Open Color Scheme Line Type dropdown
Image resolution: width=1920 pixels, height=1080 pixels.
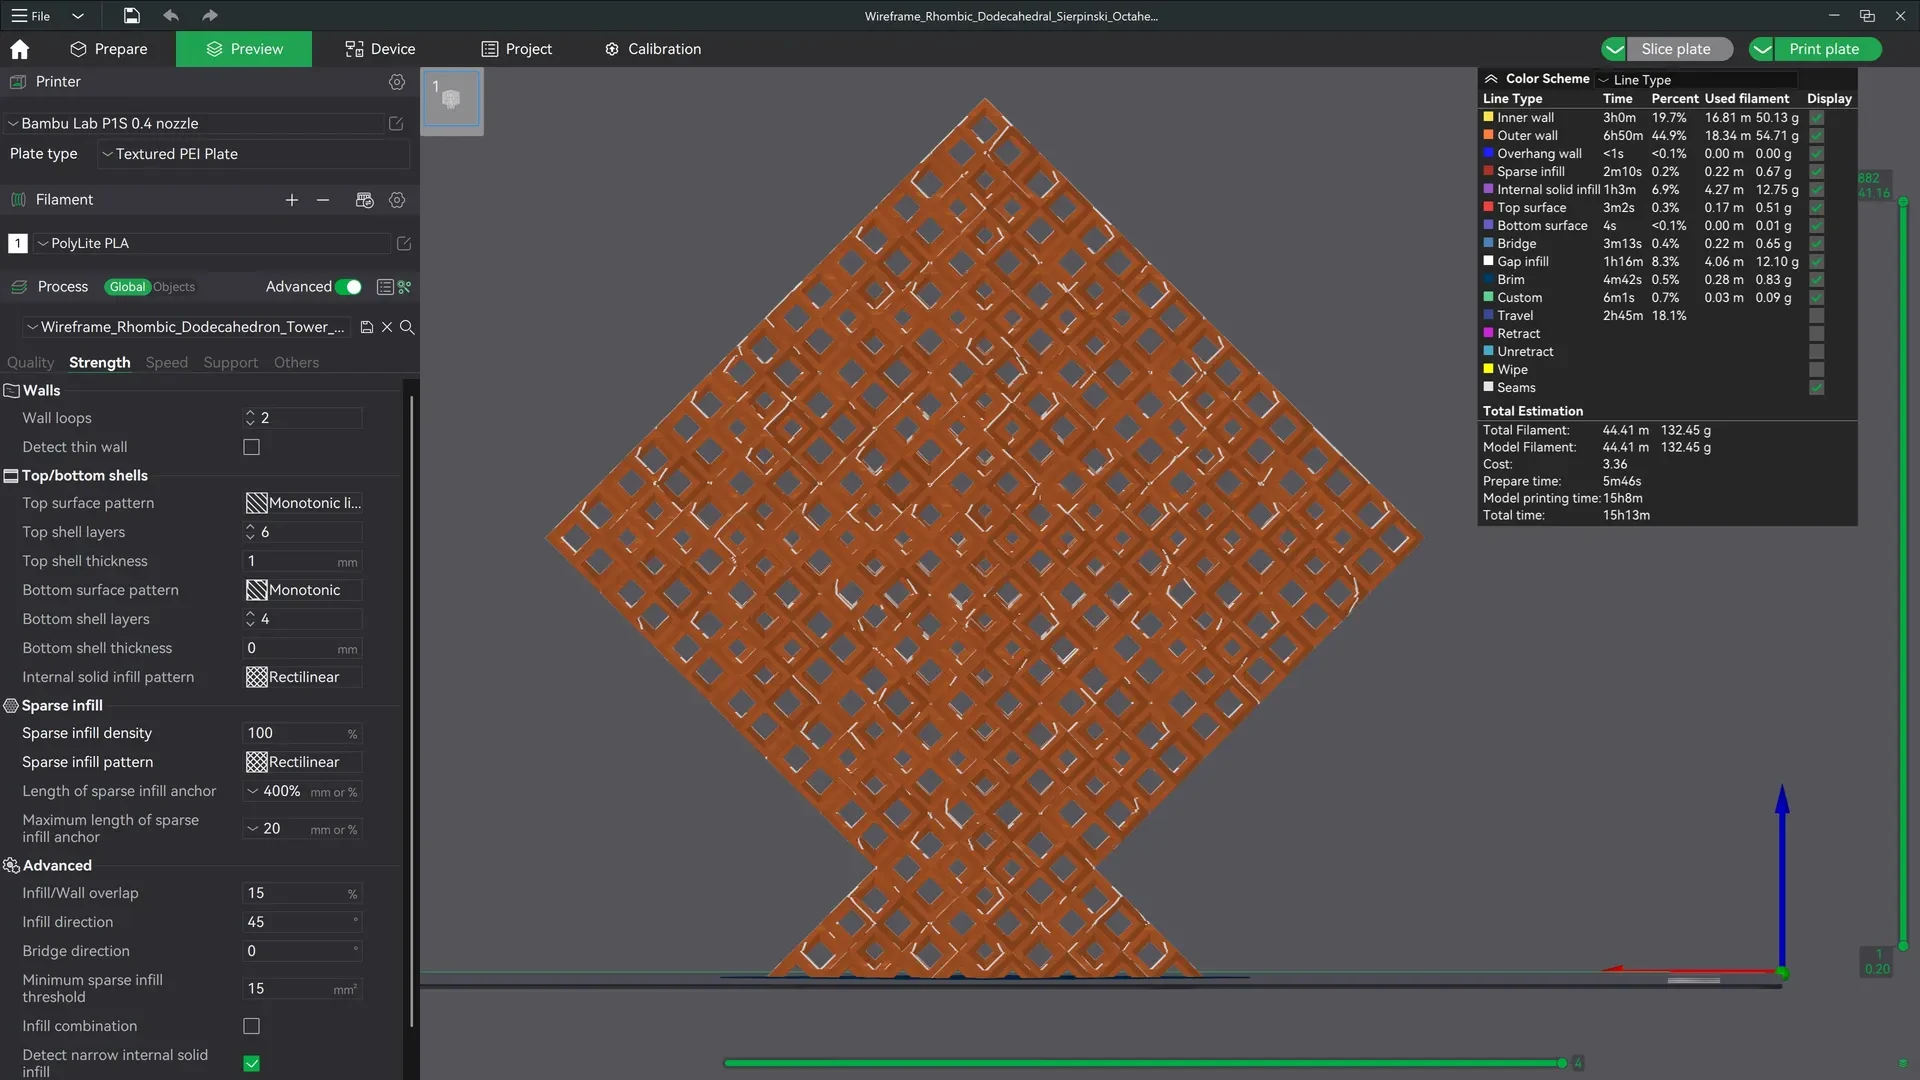click(x=1697, y=80)
